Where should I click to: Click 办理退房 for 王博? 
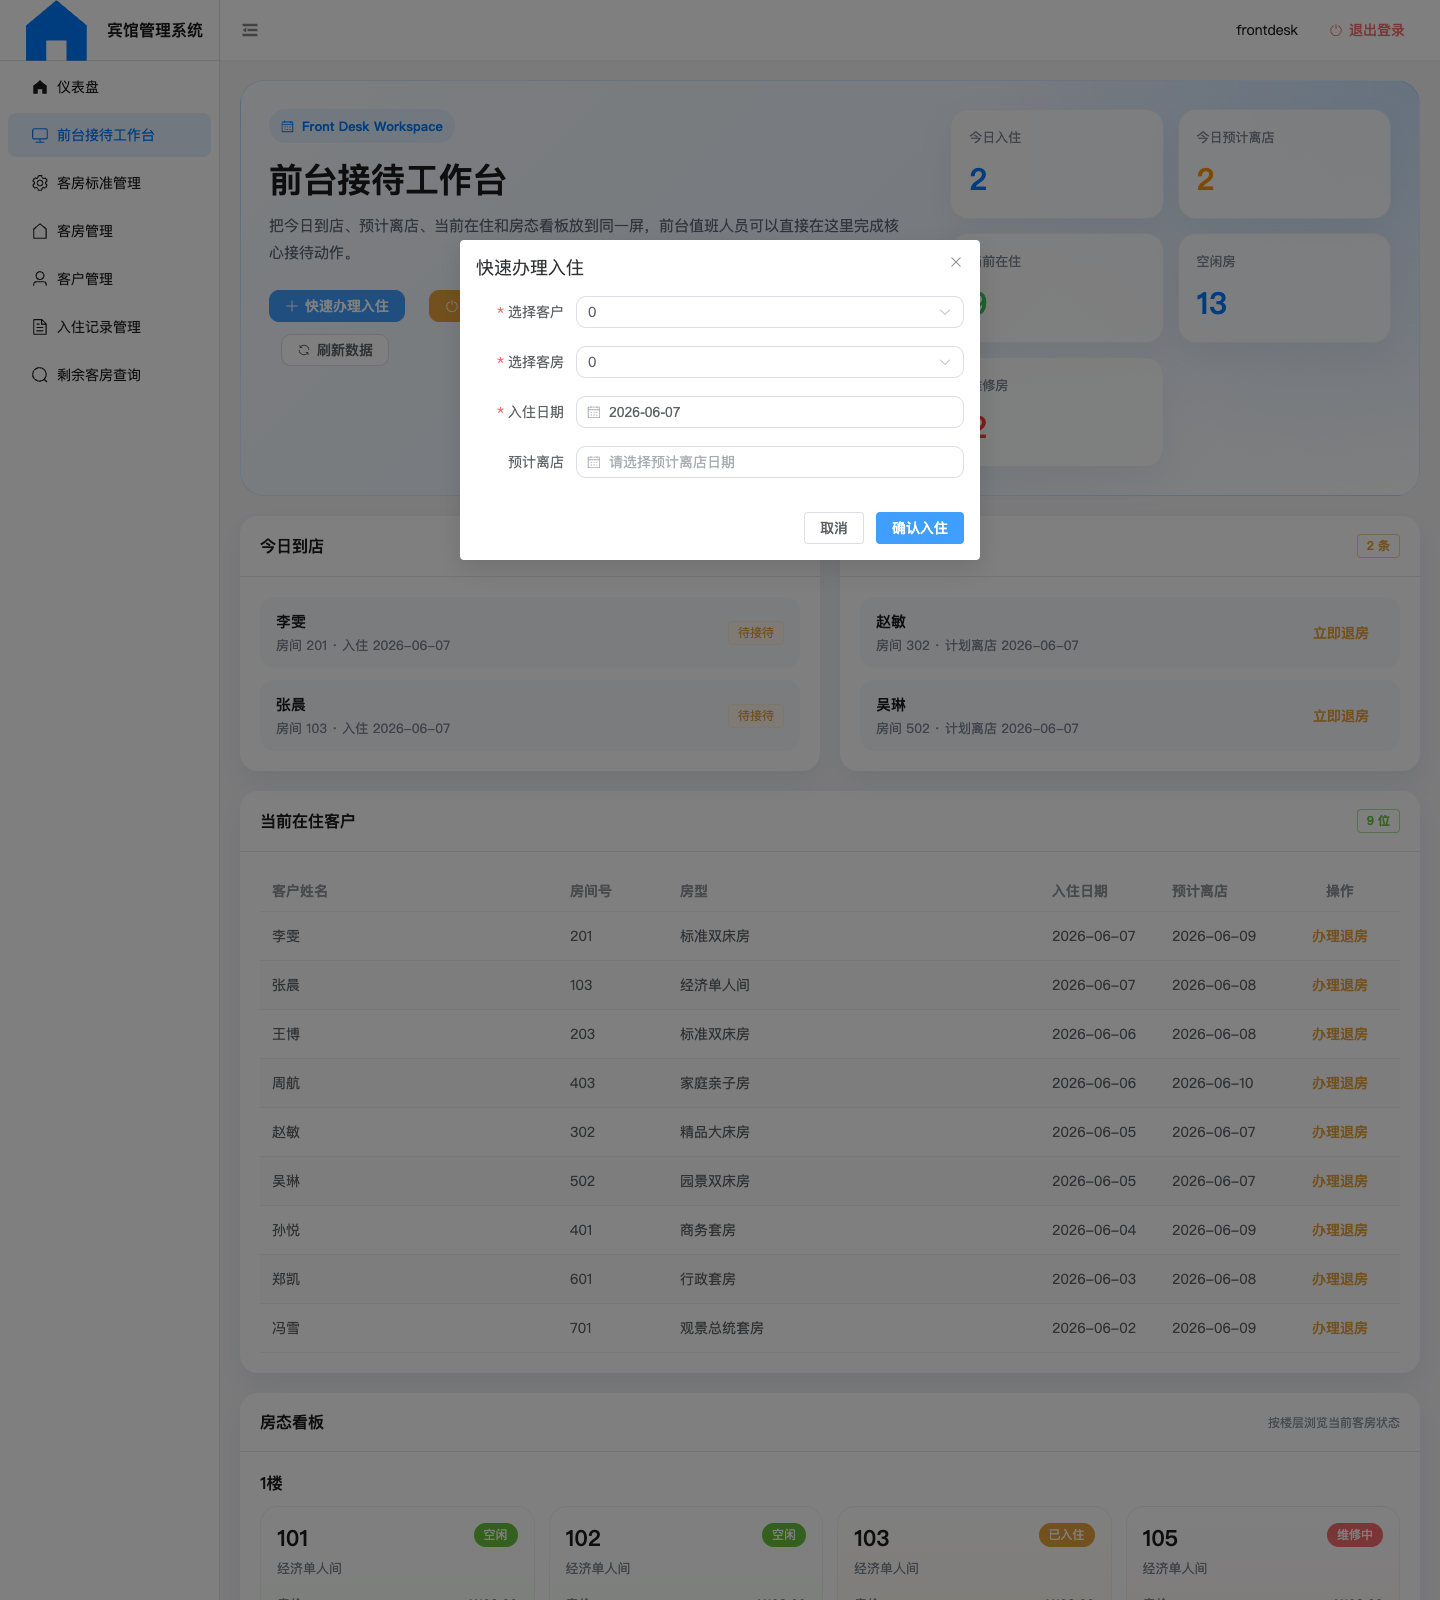coord(1340,1034)
